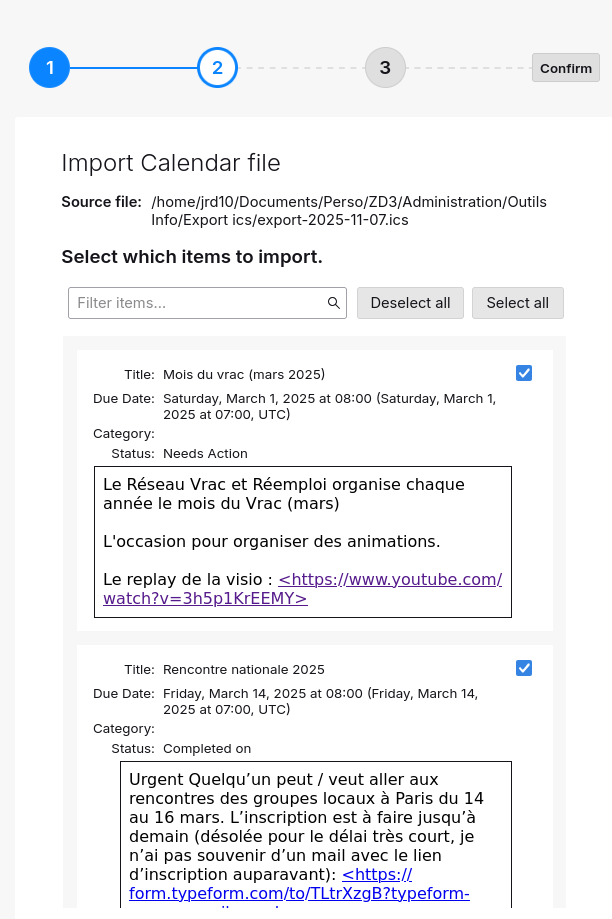The width and height of the screenshot is (612, 919).
Task: Go to wizard step 1 circle
Action: point(49,68)
